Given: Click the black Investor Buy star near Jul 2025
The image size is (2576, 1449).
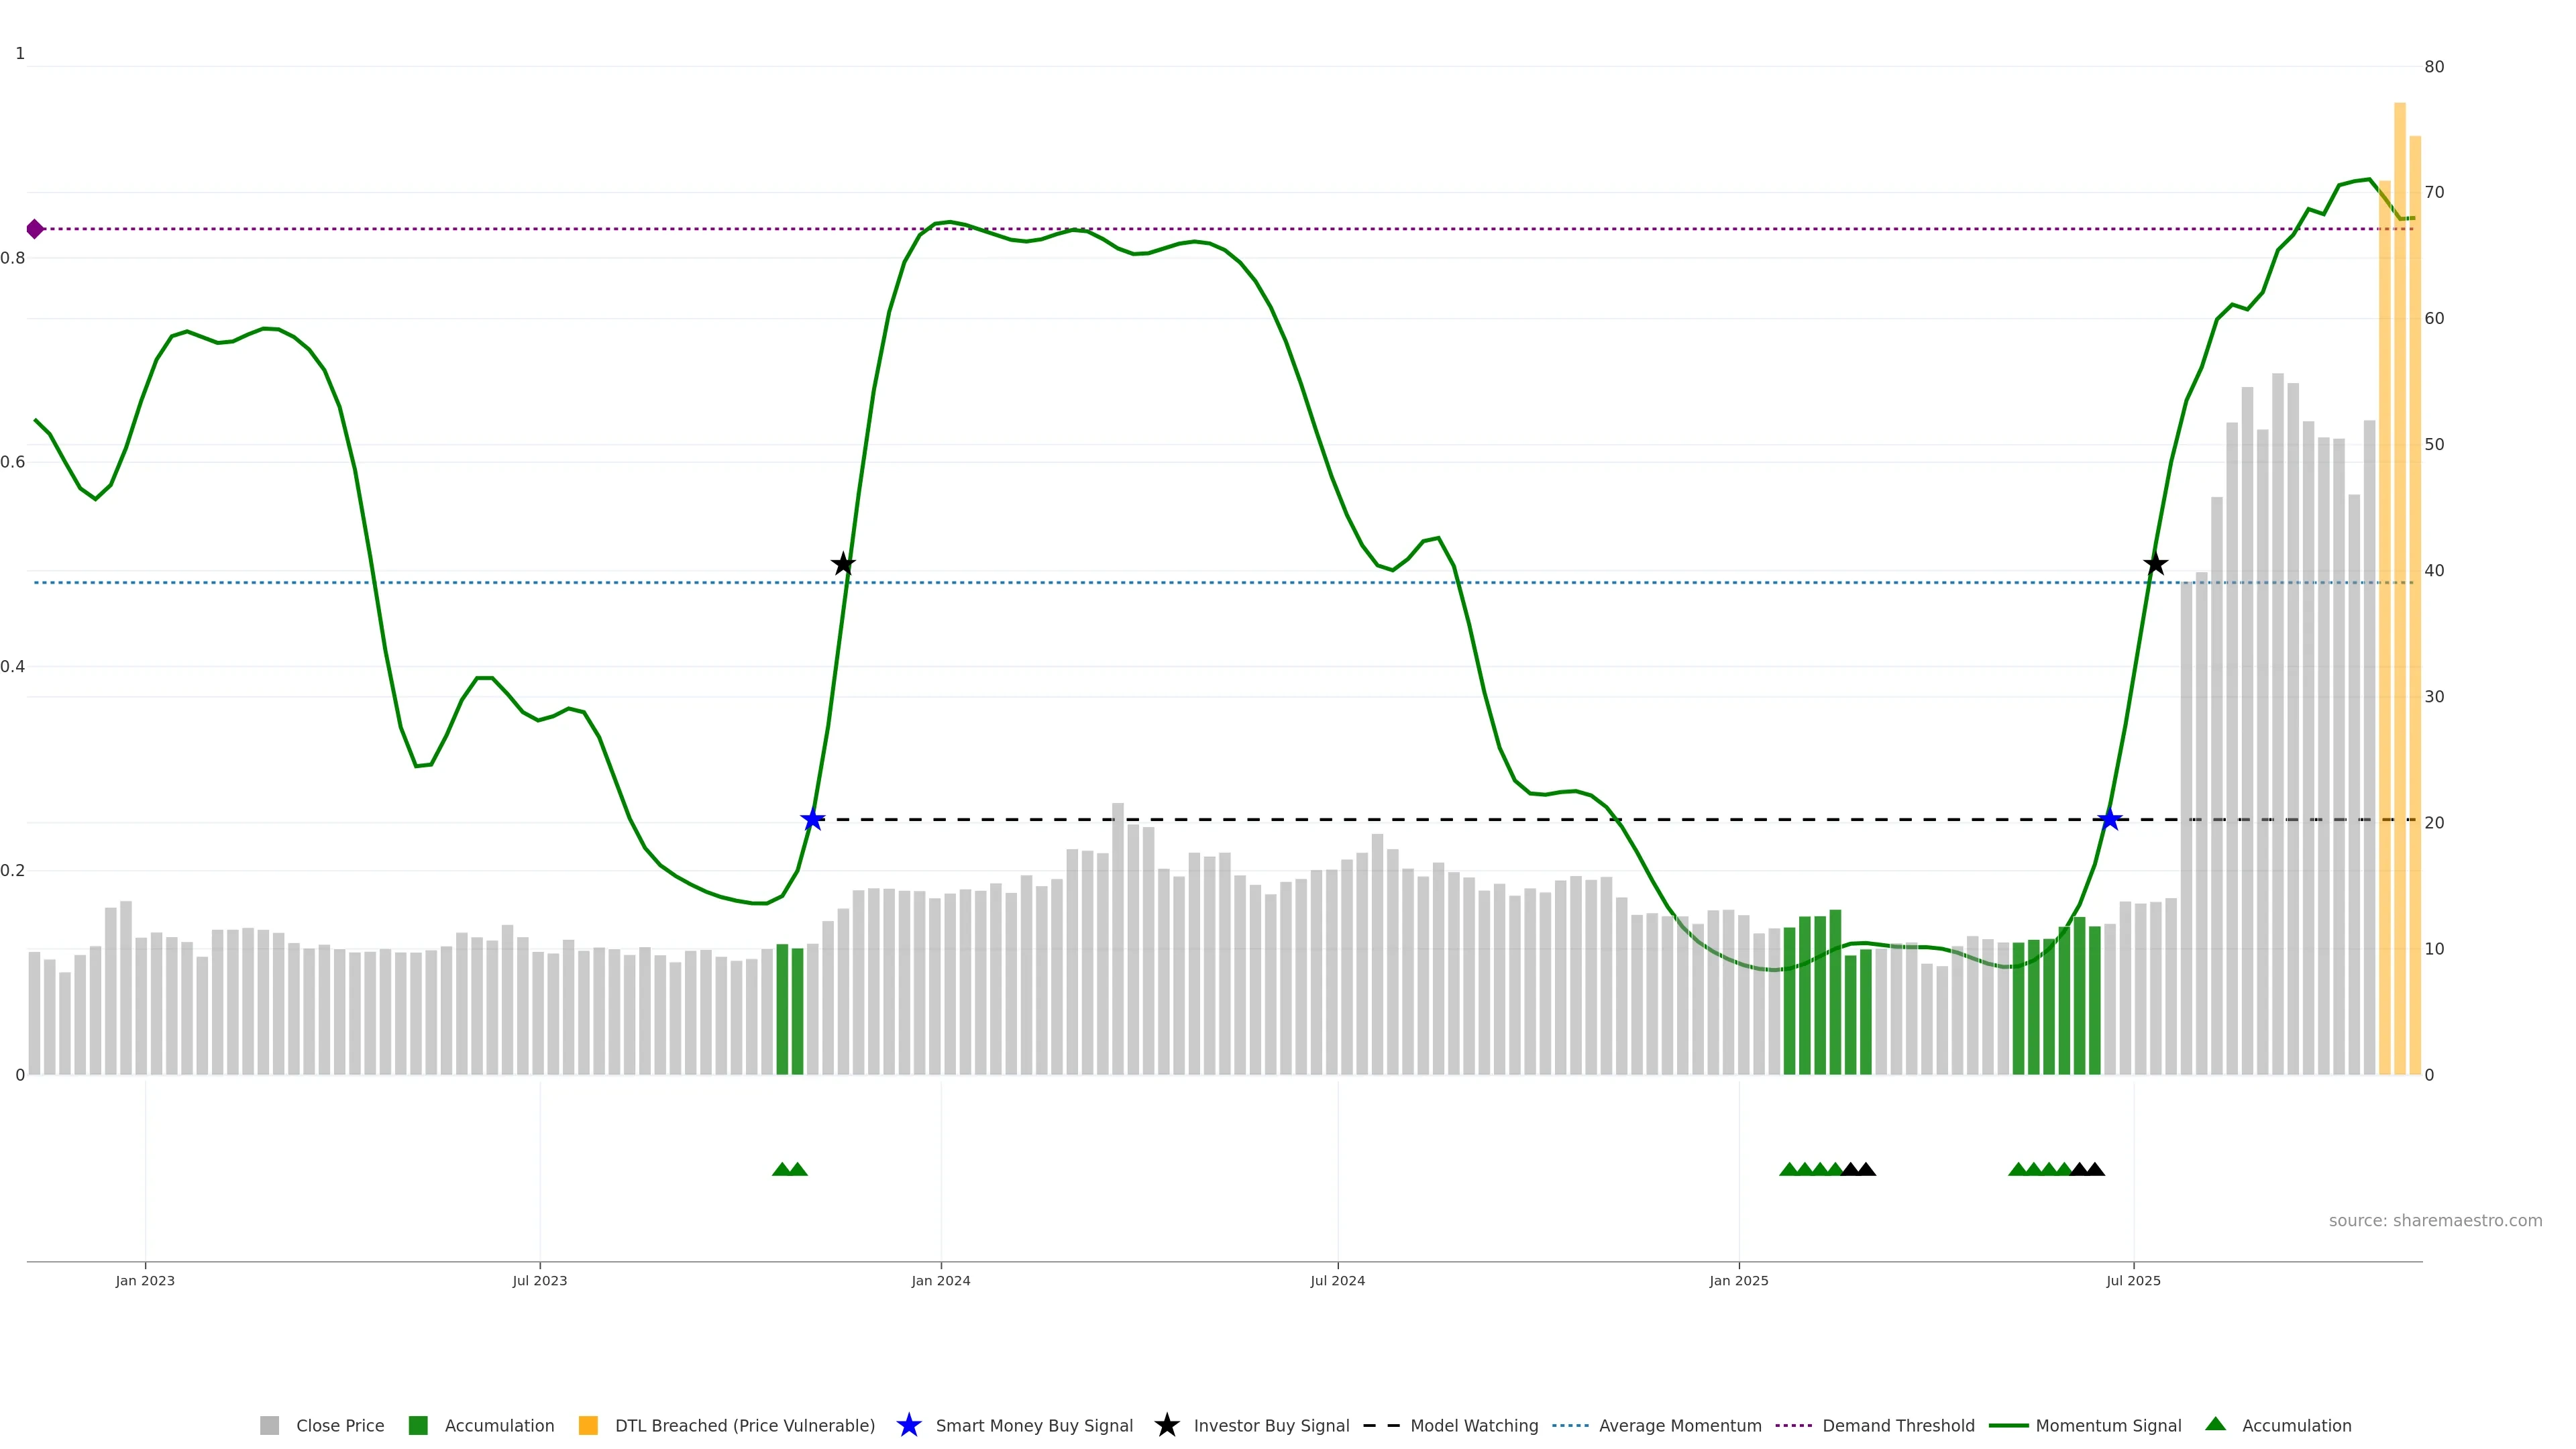Looking at the screenshot, I should (x=2155, y=565).
